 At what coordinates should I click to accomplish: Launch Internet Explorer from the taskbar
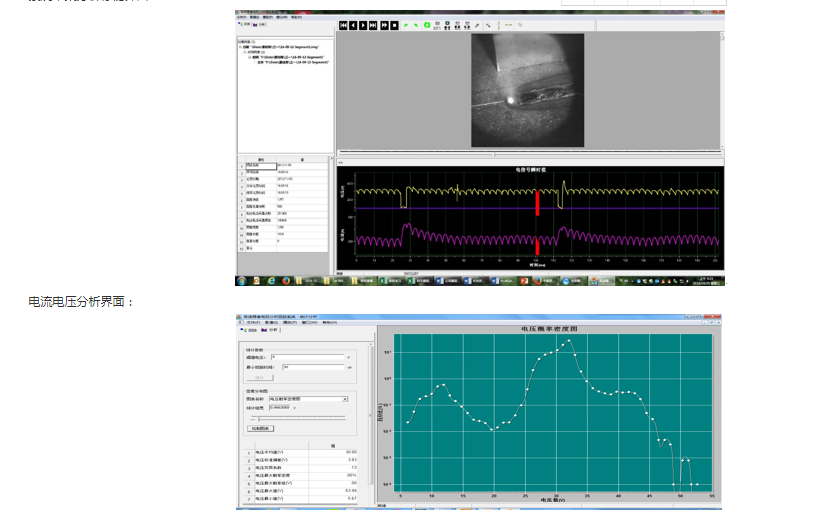(271, 281)
